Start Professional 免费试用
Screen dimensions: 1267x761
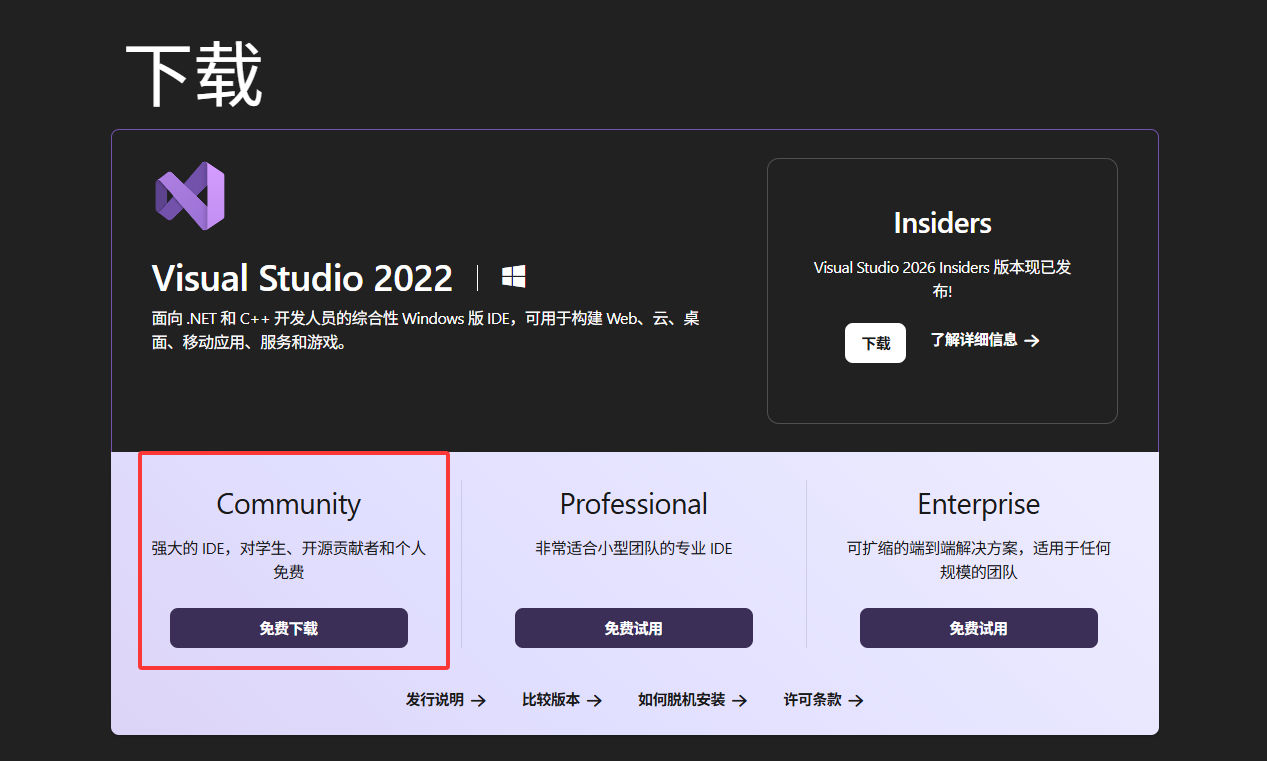point(634,628)
